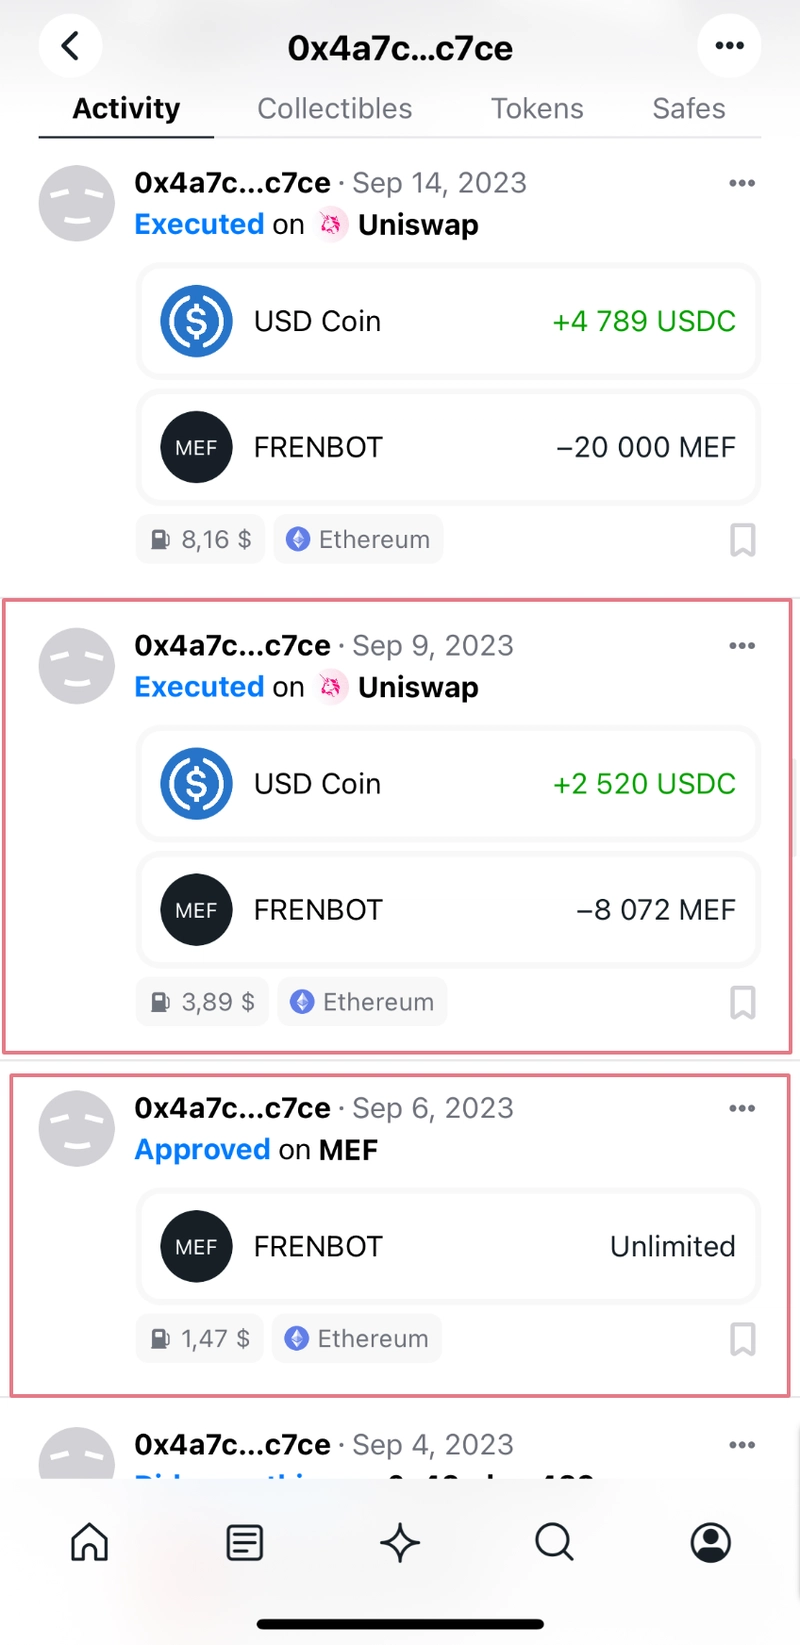Screen dimensions: 800x1645
Task: Tap the sparkle icon in bottom bar
Action: [x=400, y=1542]
